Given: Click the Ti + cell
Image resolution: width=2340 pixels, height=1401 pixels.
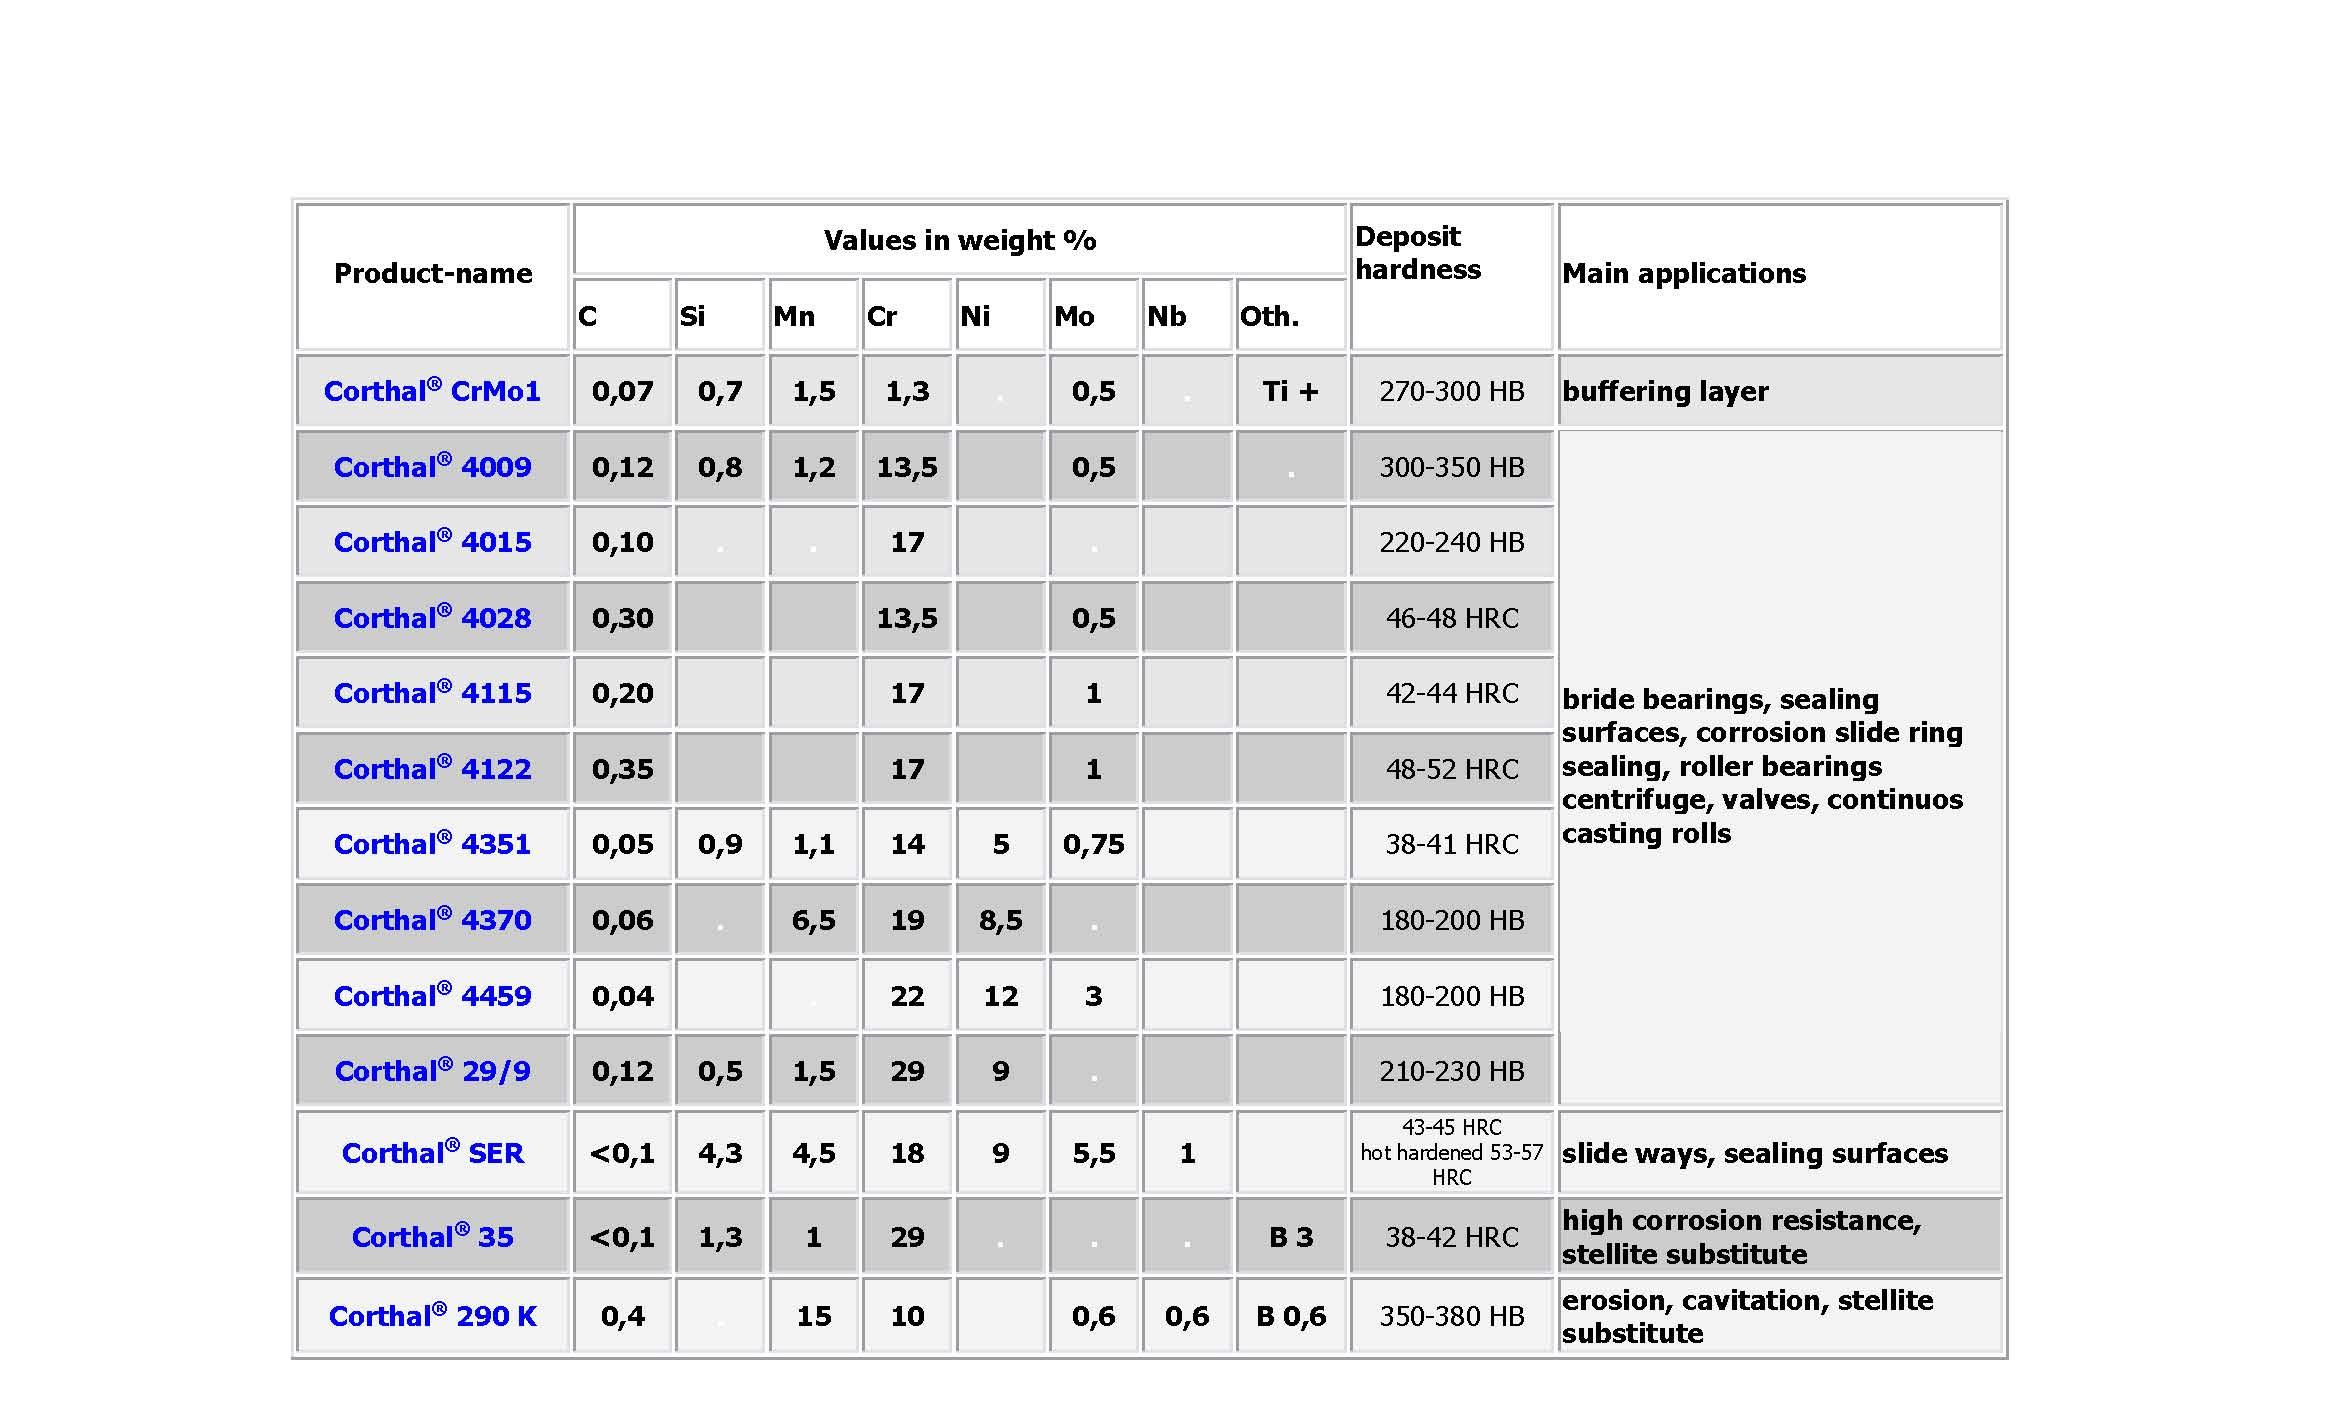Looking at the screenshot, I should pyautogui.click(x=1291, y=391).
